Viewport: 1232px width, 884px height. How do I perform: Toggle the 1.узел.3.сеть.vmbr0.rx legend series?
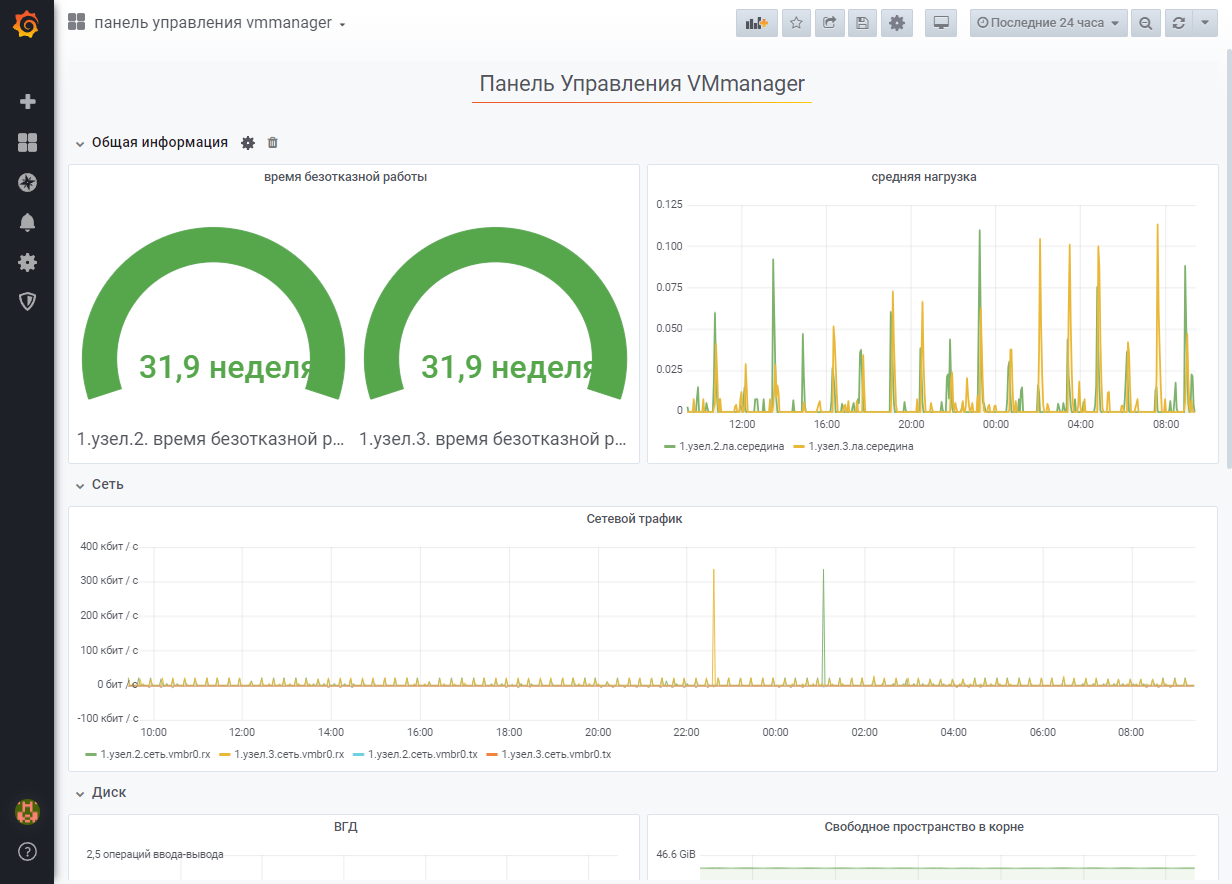click(x=288, y=754)
